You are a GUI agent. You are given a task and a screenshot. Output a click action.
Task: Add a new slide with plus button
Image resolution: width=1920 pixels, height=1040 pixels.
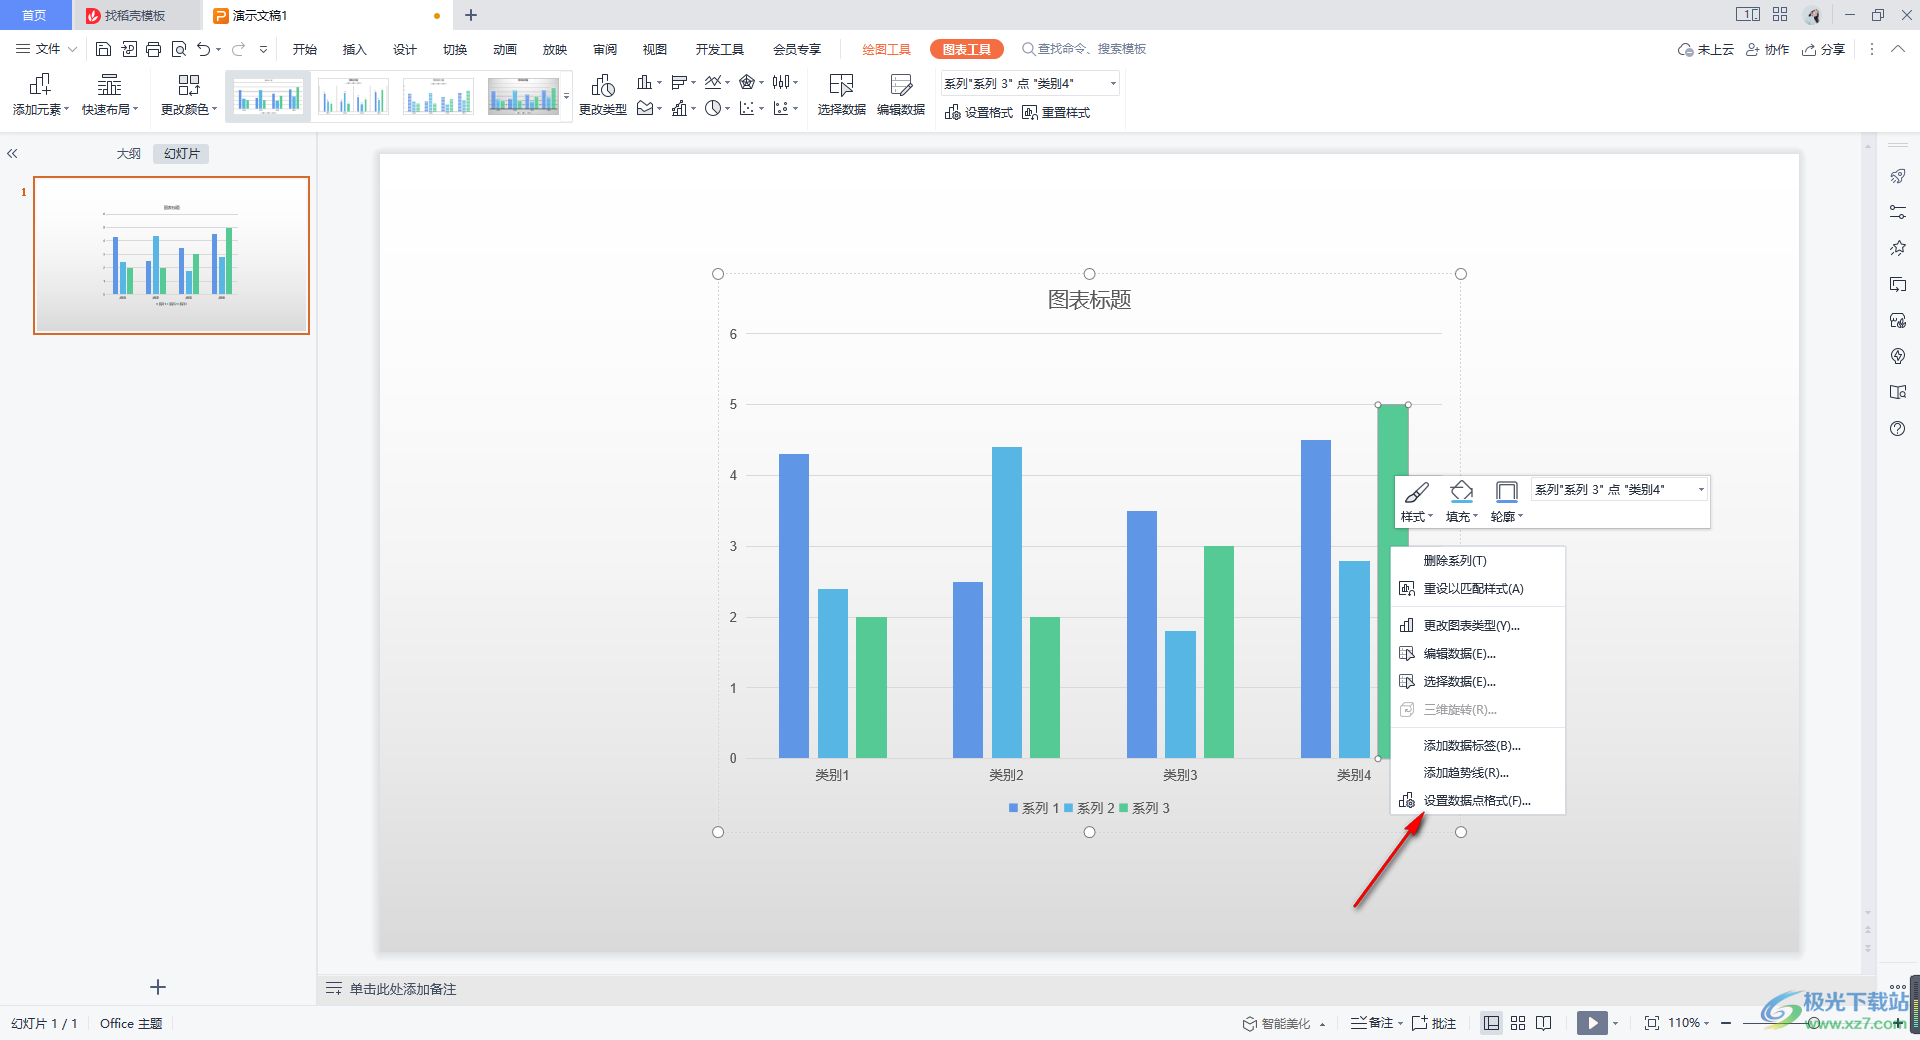tap(158, 987)
